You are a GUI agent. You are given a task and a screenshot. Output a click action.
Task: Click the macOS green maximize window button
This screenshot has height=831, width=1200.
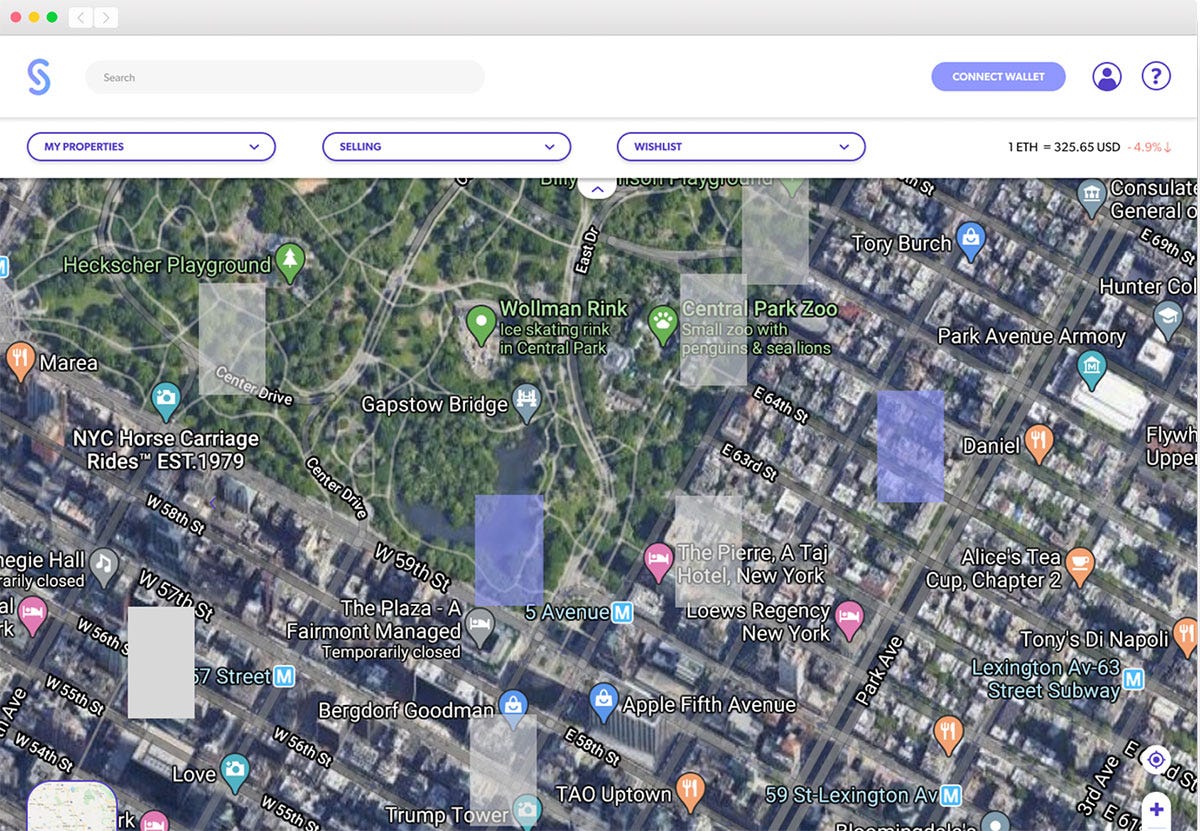coord(51,17)
